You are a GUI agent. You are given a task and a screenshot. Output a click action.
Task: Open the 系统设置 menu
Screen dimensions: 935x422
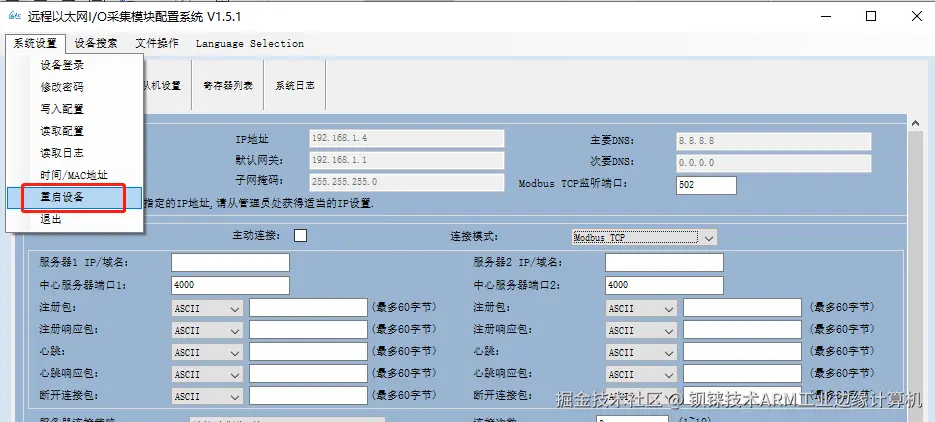click(x=35, y=43)
